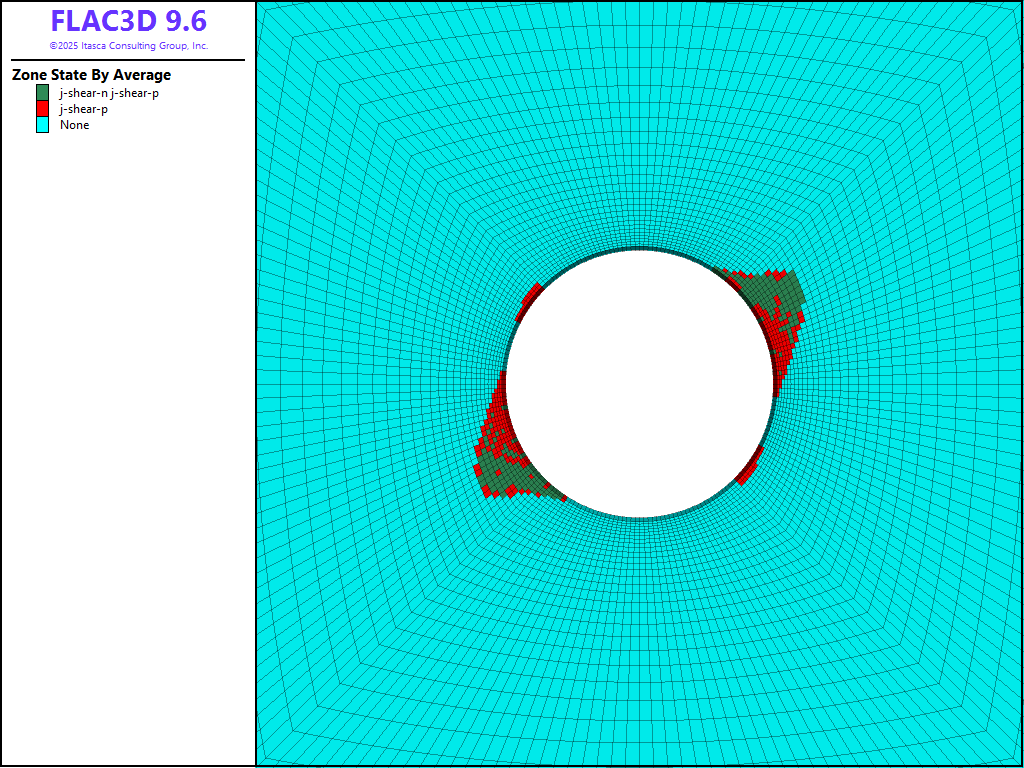Select the top-left corner zone of the mesh
1024x768 pixels.
pyautogui.click(x=262, y=8)
